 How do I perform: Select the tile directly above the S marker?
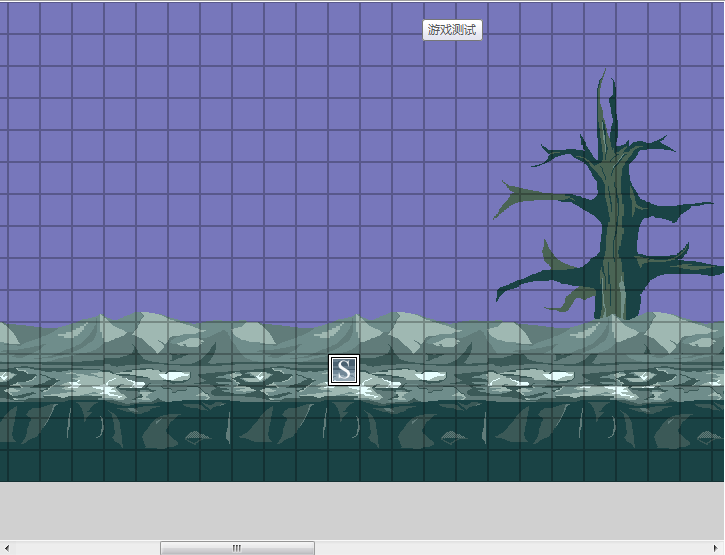click(344, 338)
